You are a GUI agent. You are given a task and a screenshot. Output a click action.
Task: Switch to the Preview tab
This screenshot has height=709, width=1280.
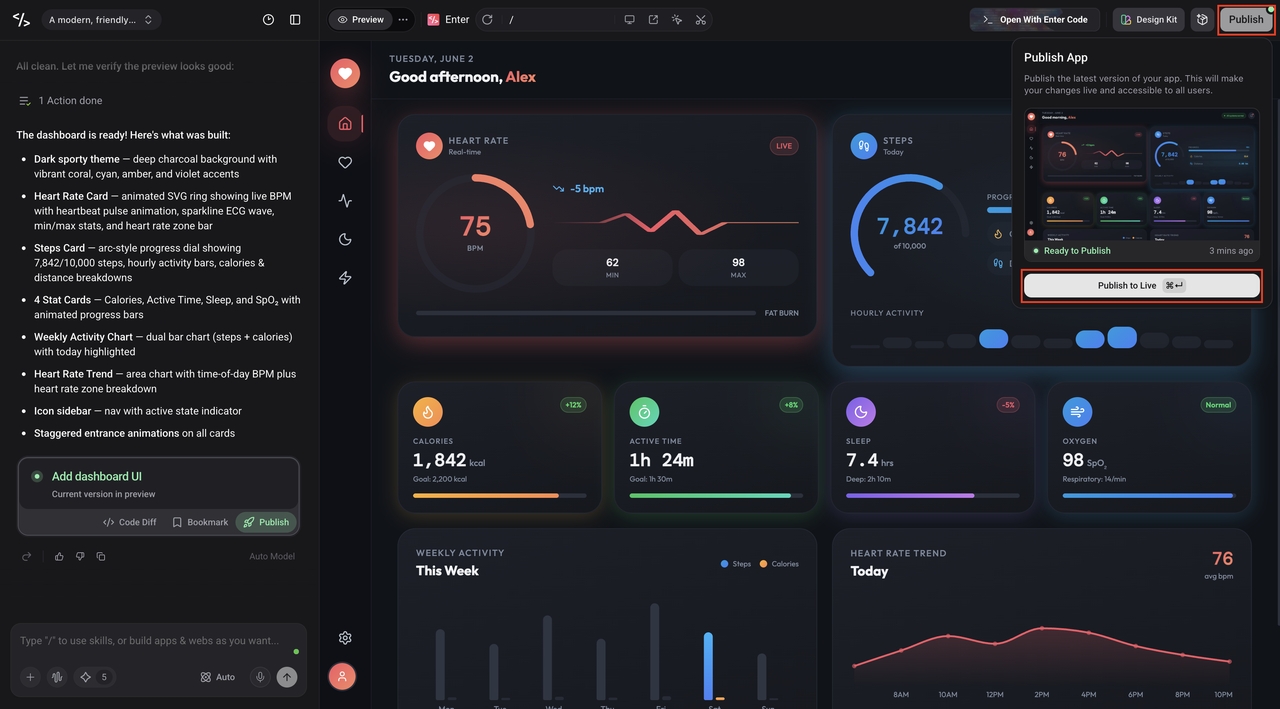coord(360,19)
